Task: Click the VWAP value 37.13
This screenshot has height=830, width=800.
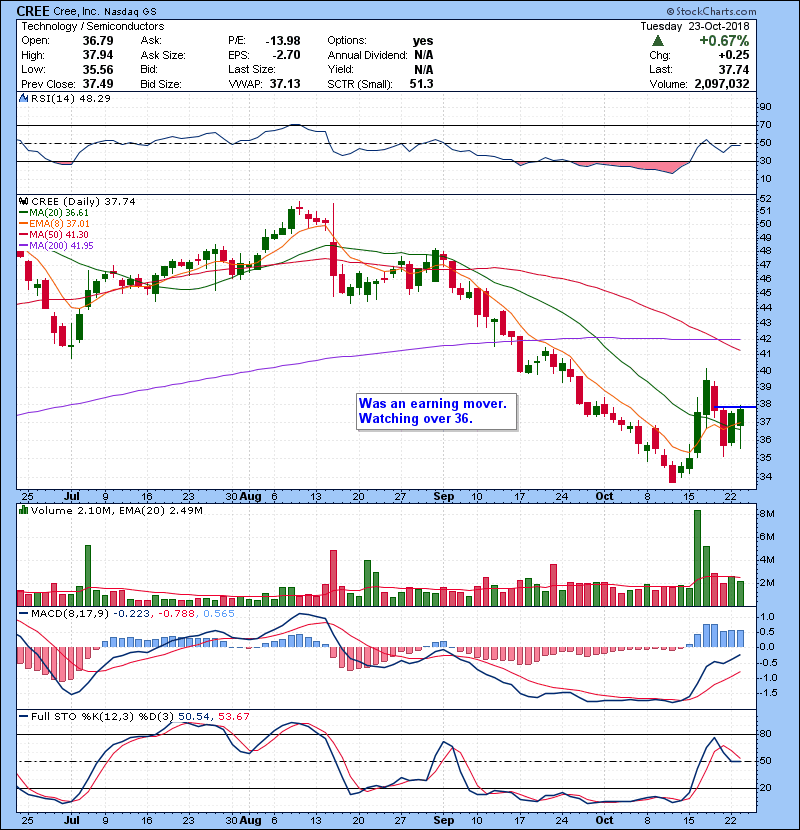Action: point(285,84)
